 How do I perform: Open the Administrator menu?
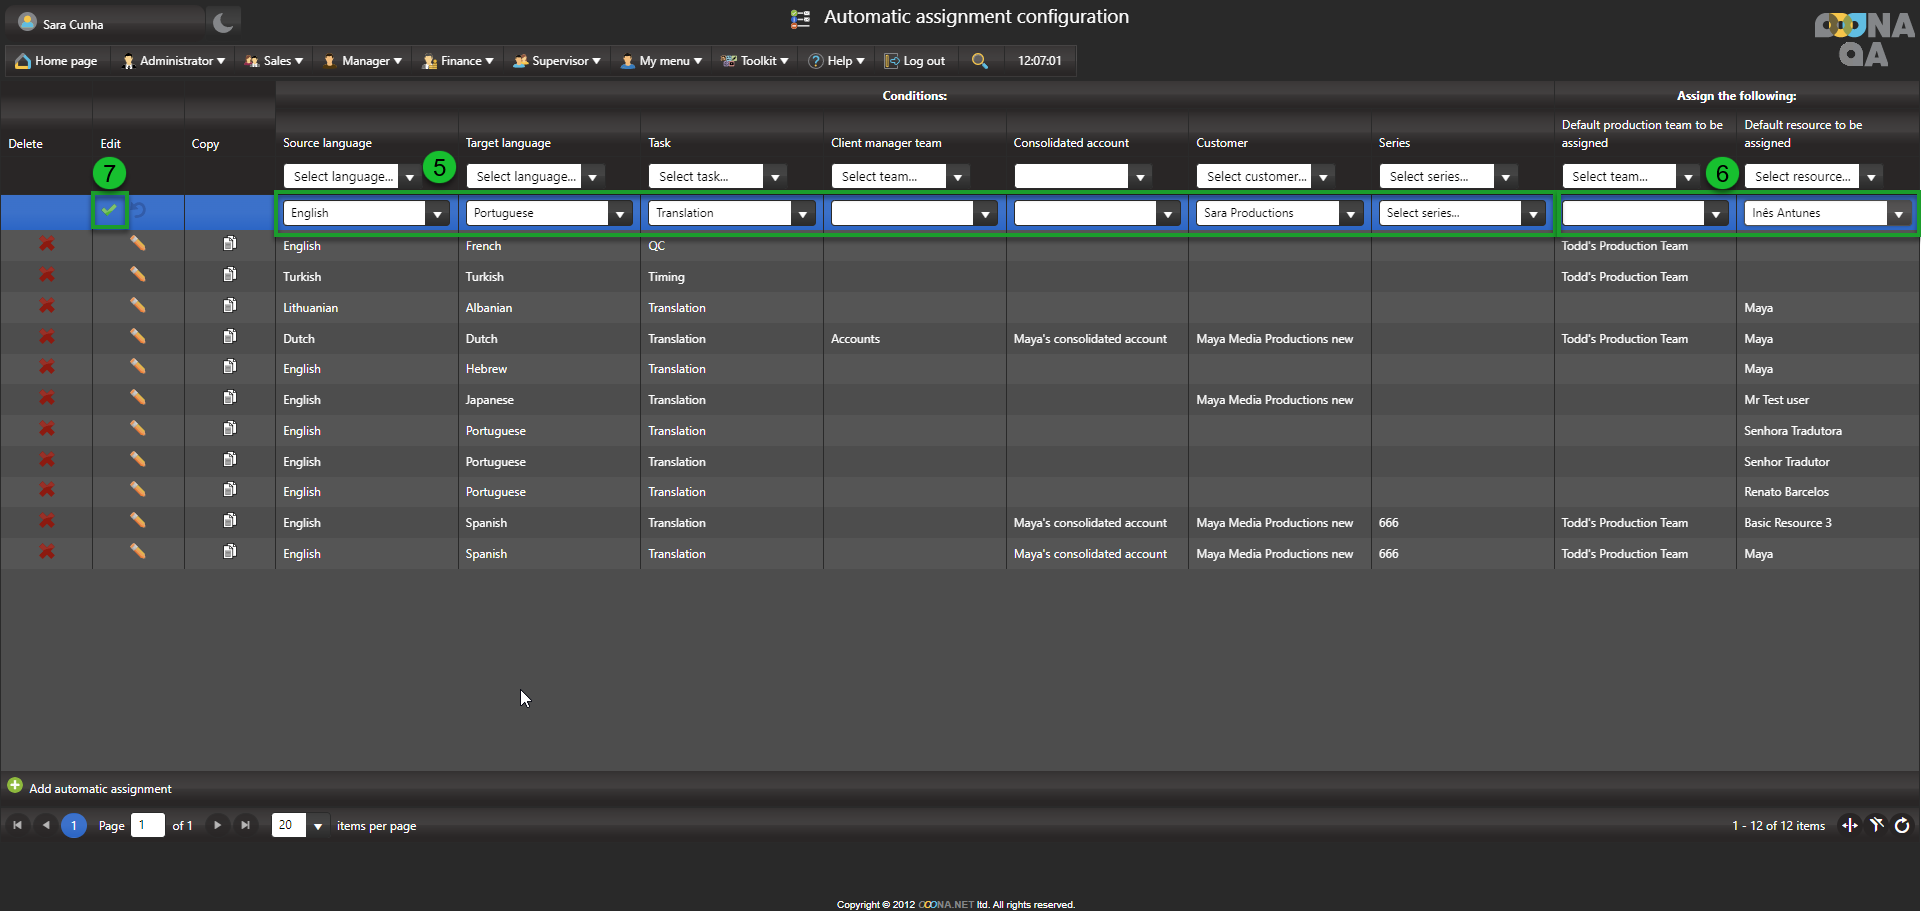pos(173,61)
